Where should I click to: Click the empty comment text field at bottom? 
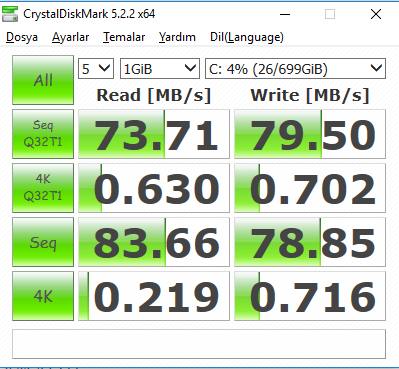pyautogui.click(x=199, y=344)
